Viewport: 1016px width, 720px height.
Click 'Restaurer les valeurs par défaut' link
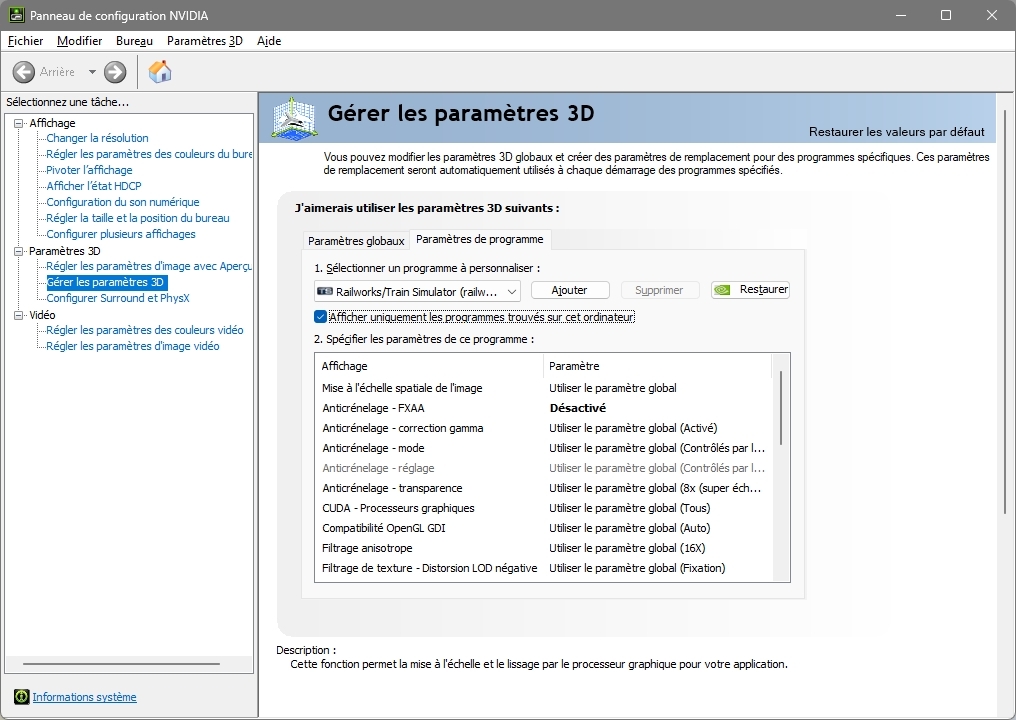click(896, 132)
